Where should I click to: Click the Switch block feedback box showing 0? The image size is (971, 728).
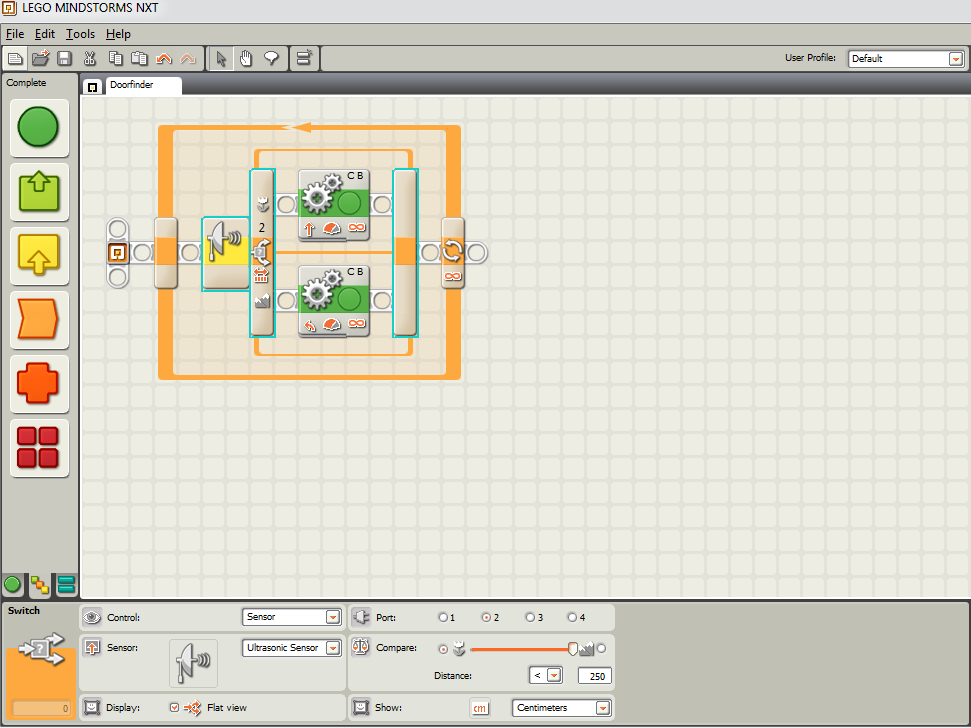(41, 708)
